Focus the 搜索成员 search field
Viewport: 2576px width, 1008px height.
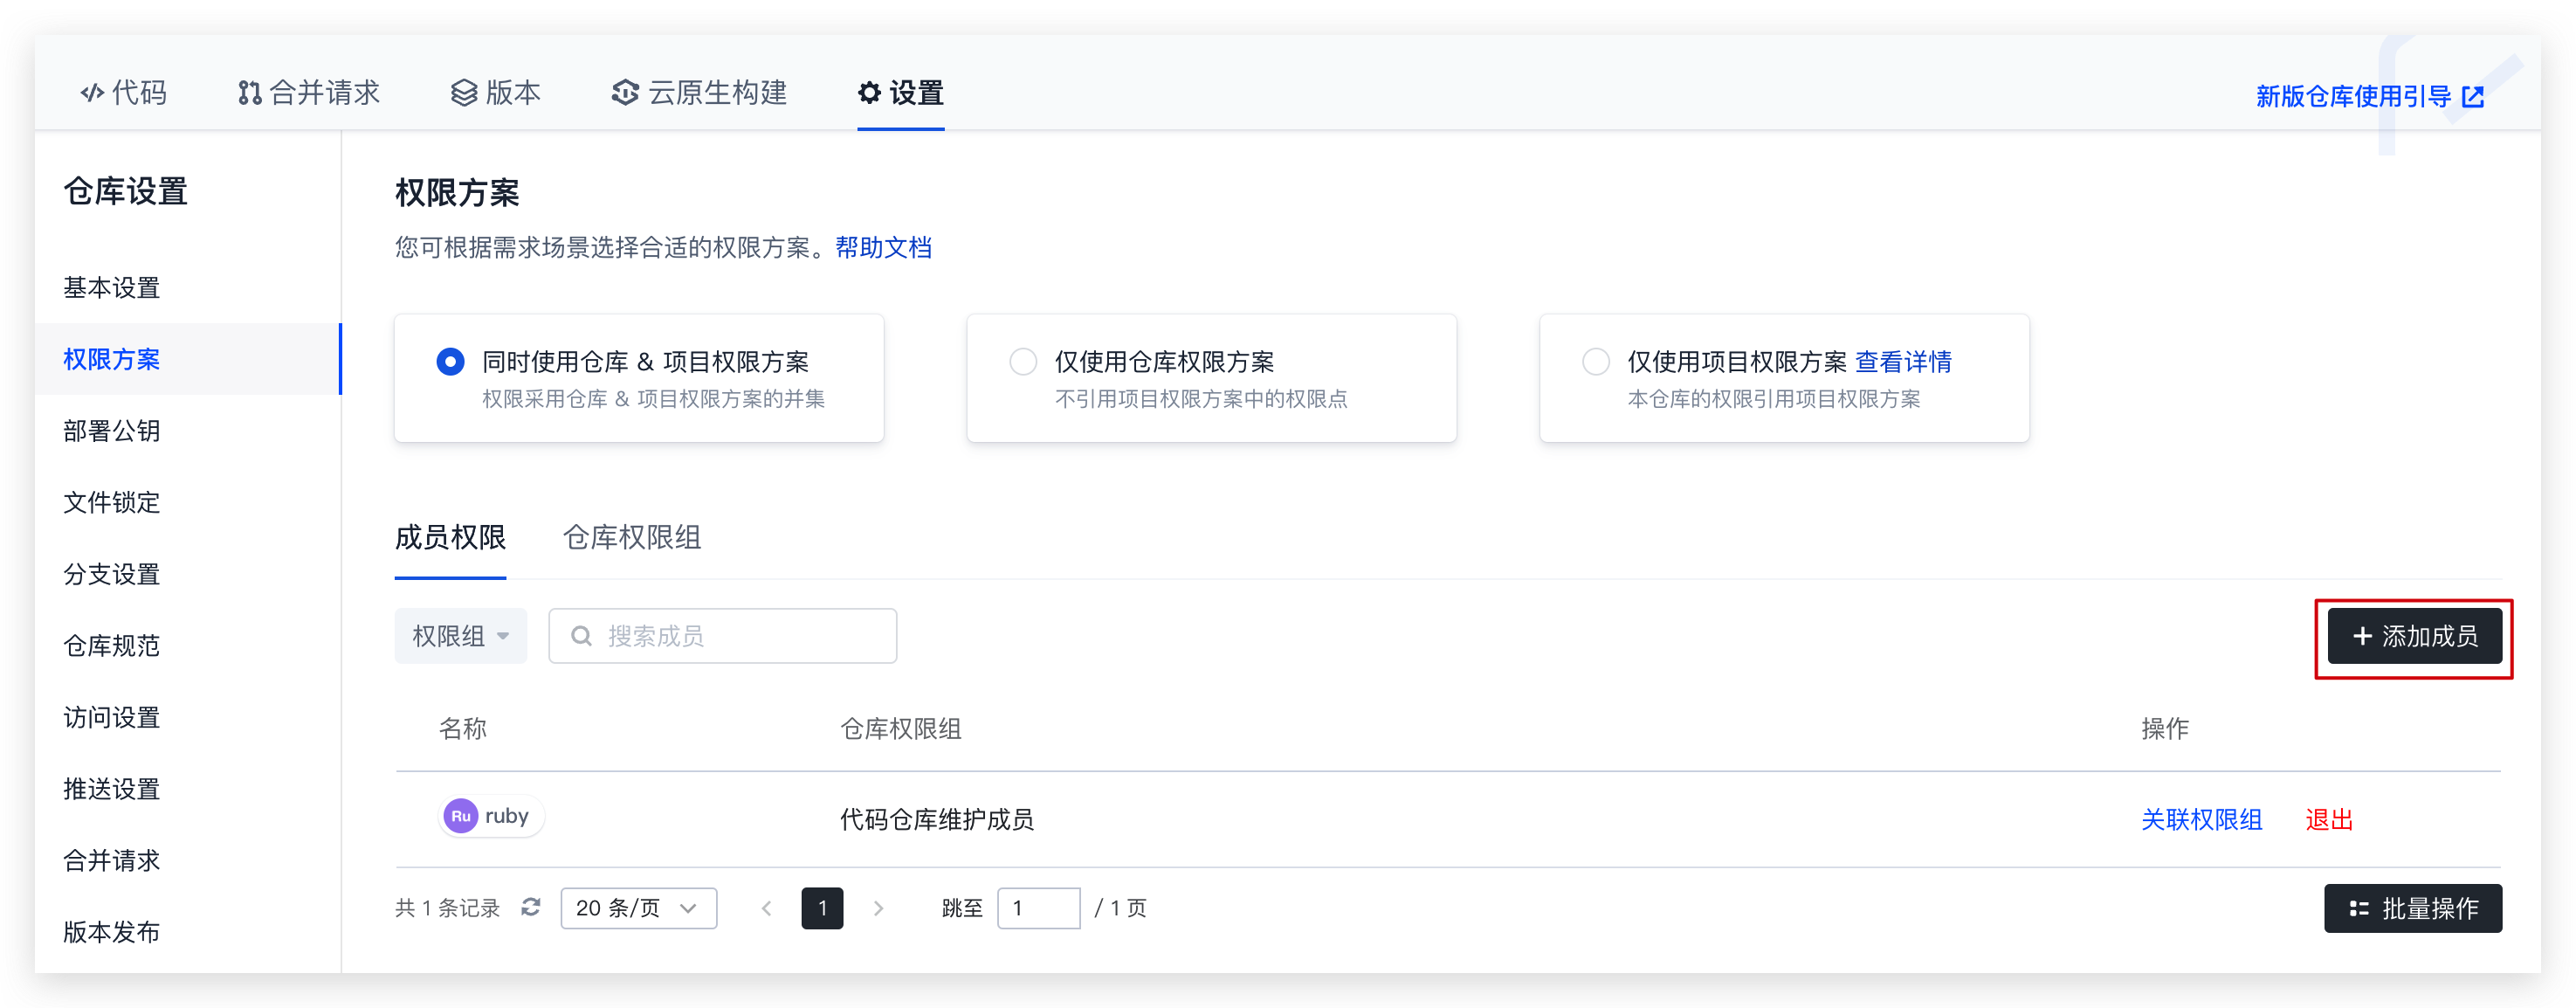pos(722,636)
